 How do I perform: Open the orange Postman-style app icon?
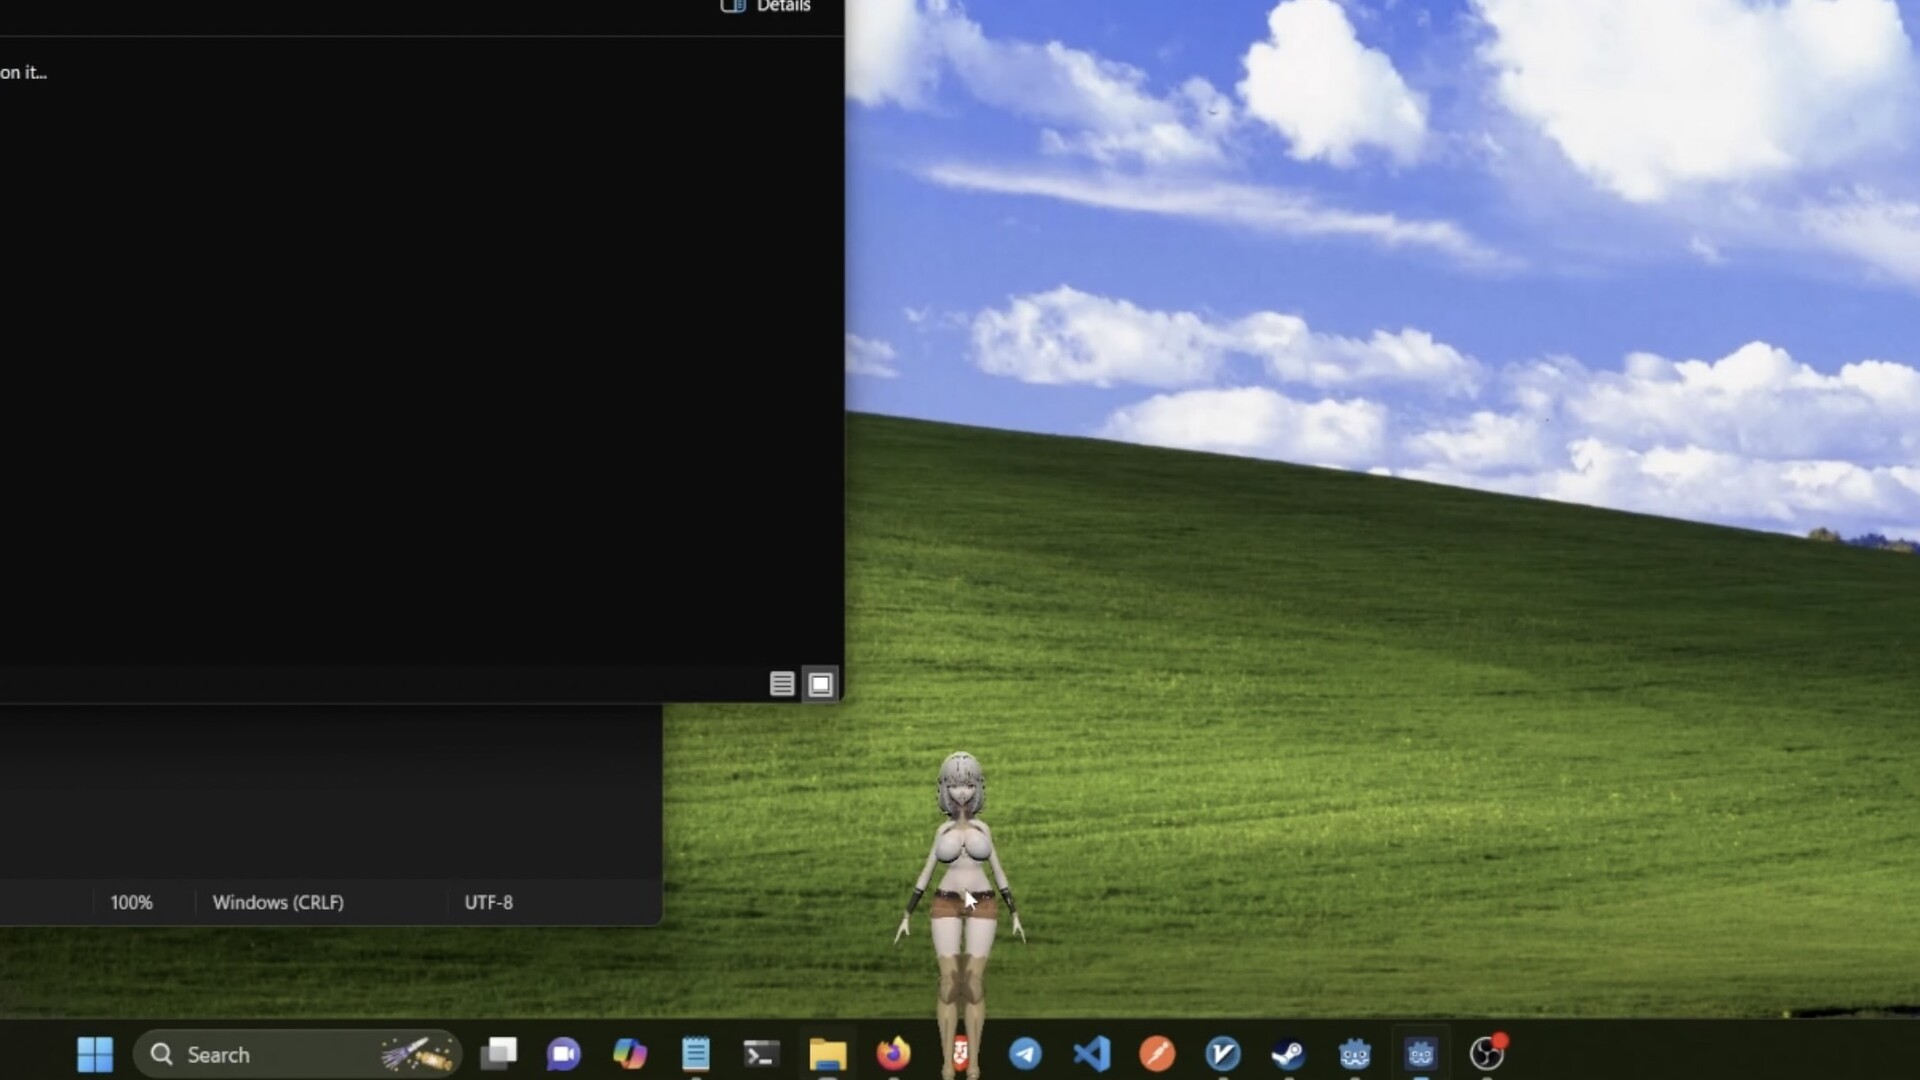(1157, 1054)
